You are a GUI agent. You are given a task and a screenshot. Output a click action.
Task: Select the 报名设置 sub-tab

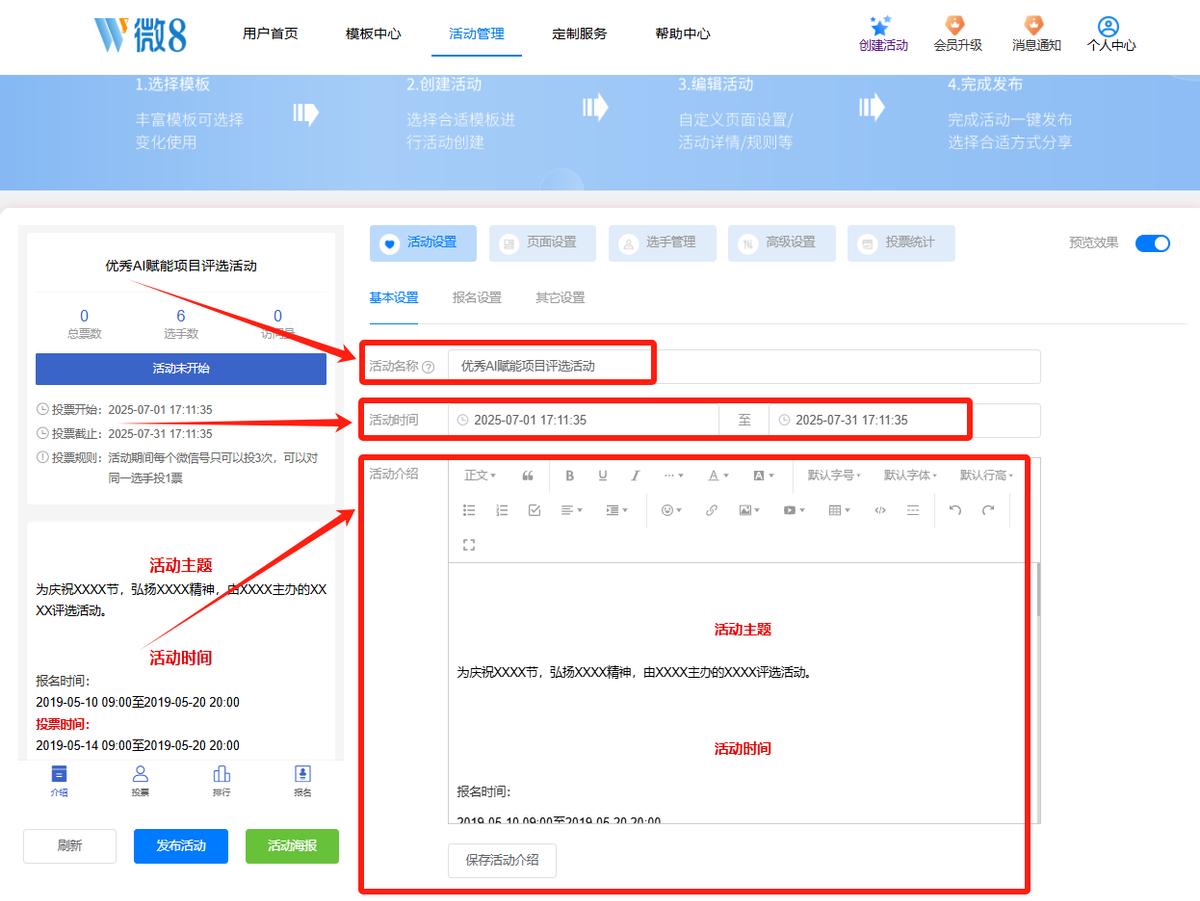point(477,298)
